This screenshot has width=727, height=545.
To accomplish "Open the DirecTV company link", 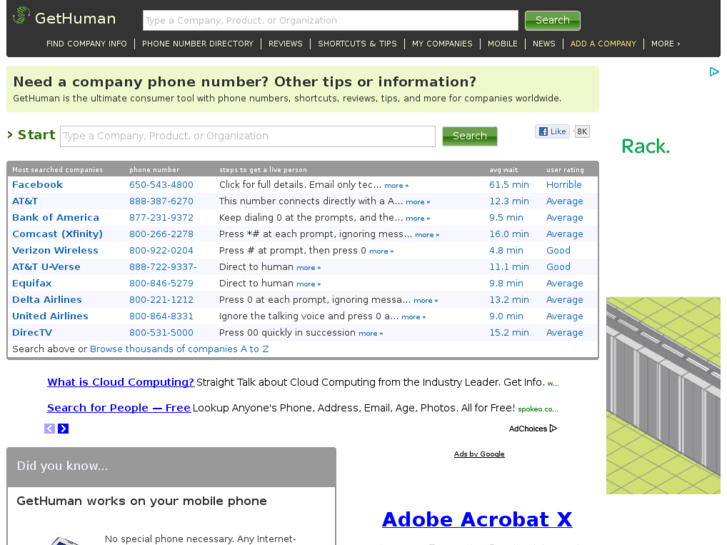I will point(32,333).
